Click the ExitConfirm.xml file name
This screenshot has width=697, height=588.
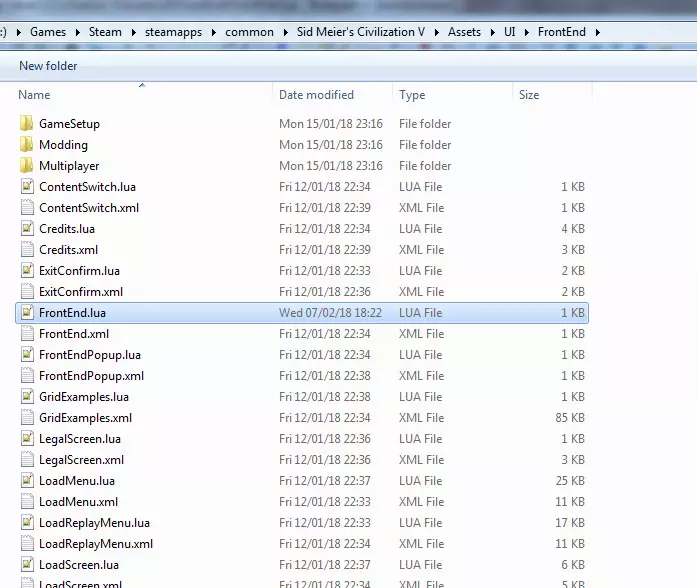81,292
